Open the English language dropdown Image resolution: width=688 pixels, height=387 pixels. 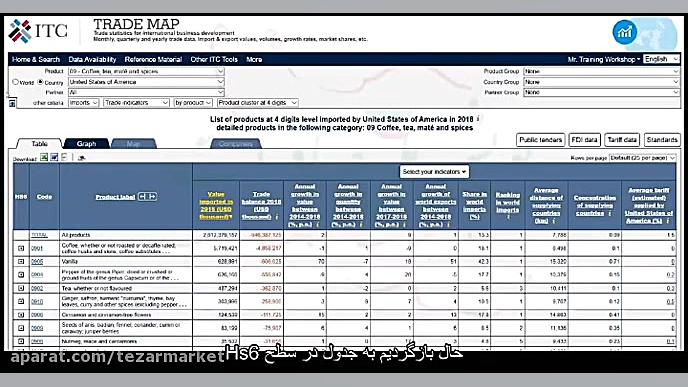[x=661, y=59]
